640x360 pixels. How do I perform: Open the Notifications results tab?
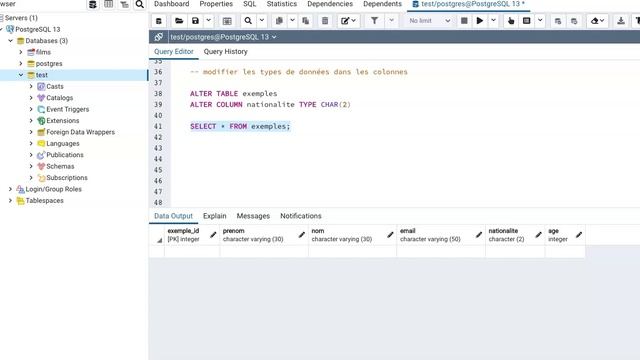tap(301, 216)
